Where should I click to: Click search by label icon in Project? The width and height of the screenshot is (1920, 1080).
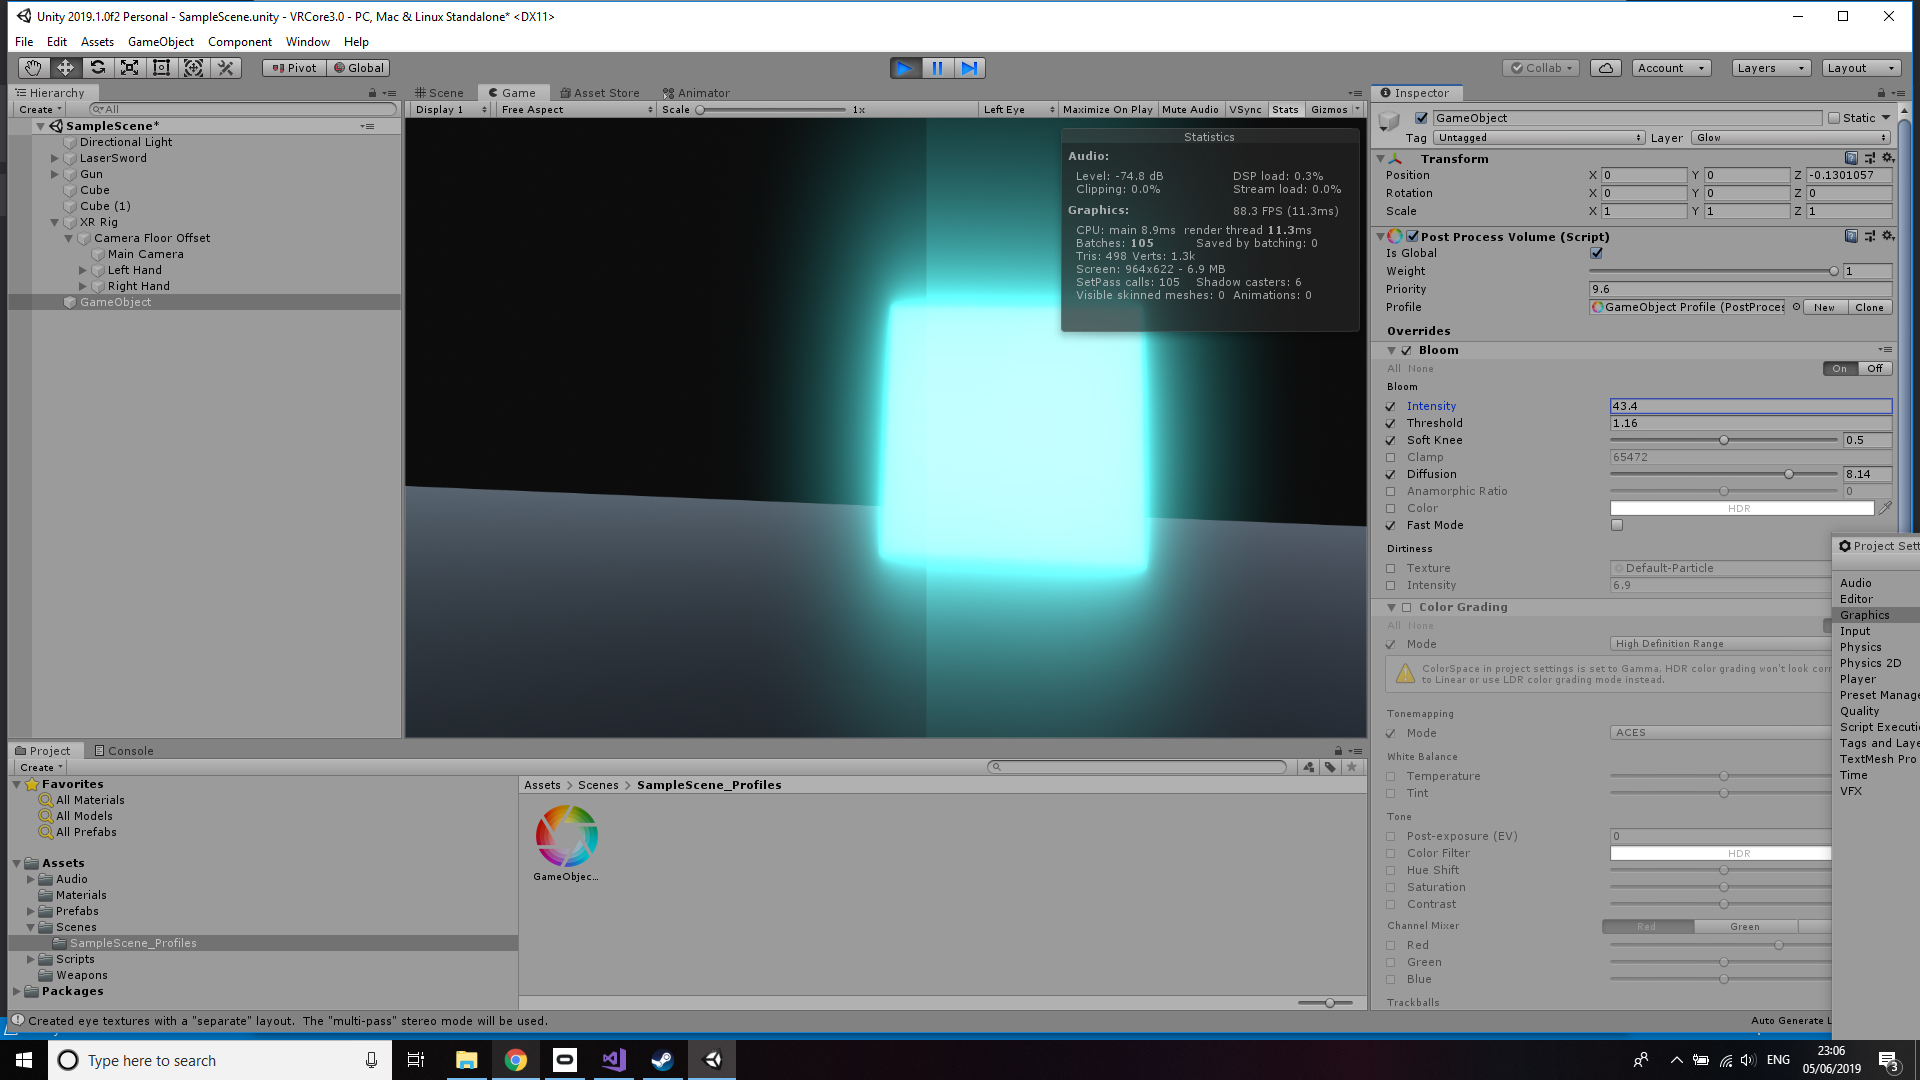coord(1330,767)
